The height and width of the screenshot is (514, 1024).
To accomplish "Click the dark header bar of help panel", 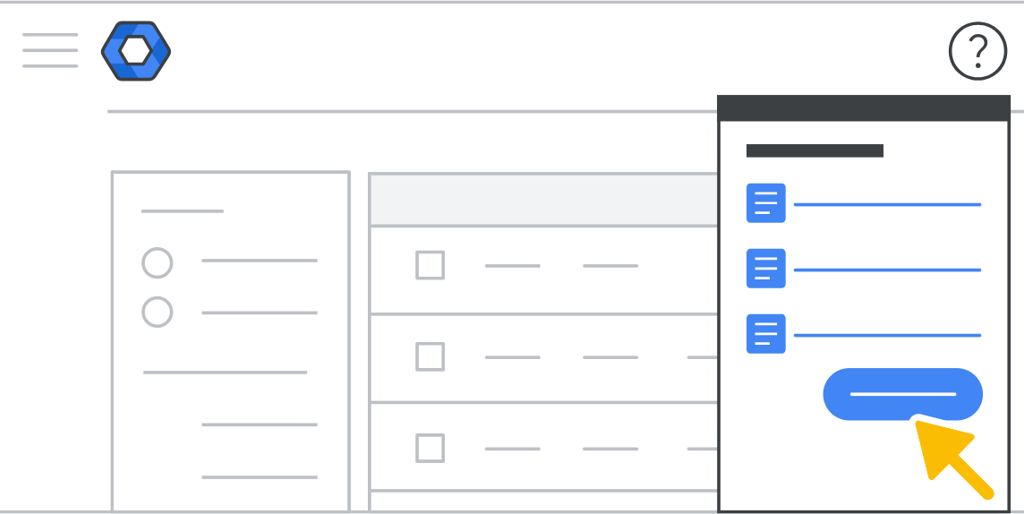I will pyautogui.click(x=863, y=108).
